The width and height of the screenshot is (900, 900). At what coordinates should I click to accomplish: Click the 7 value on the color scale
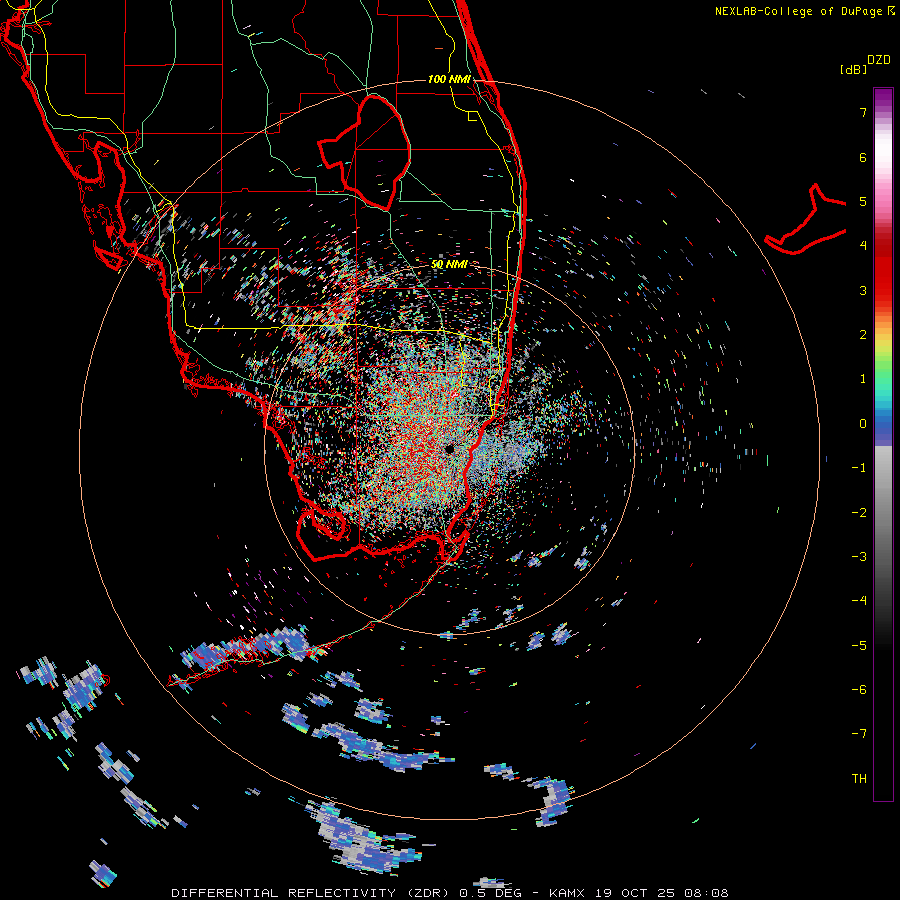(x=863, y=112)
